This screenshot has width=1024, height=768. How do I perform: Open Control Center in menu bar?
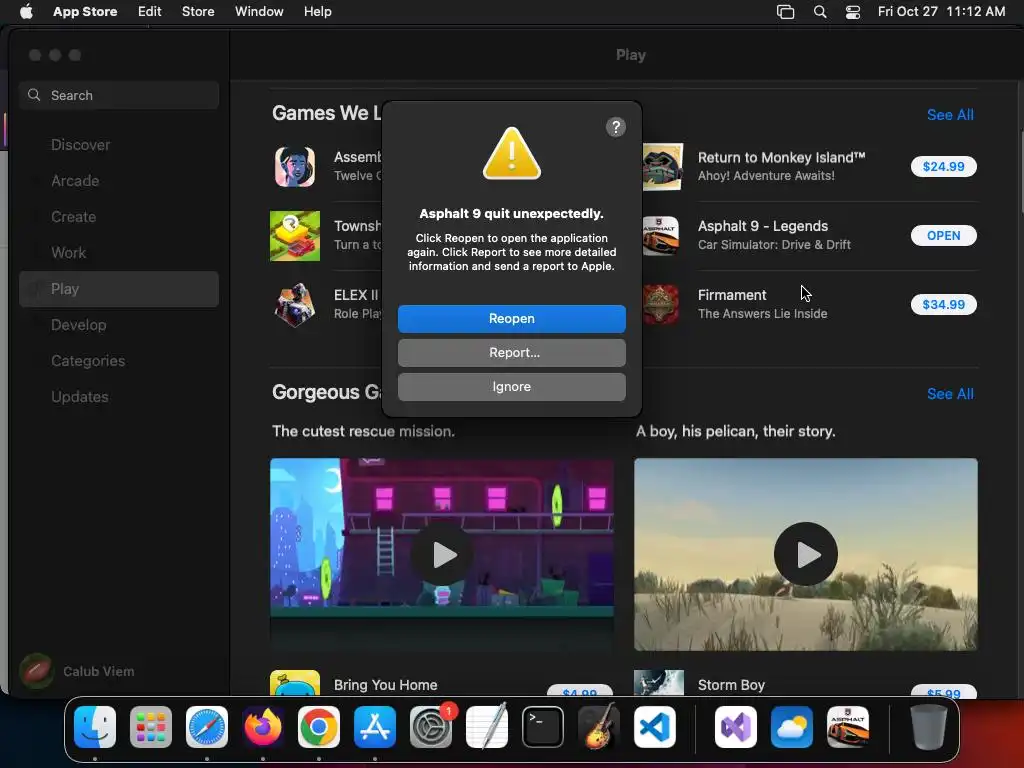pos(853,12)
